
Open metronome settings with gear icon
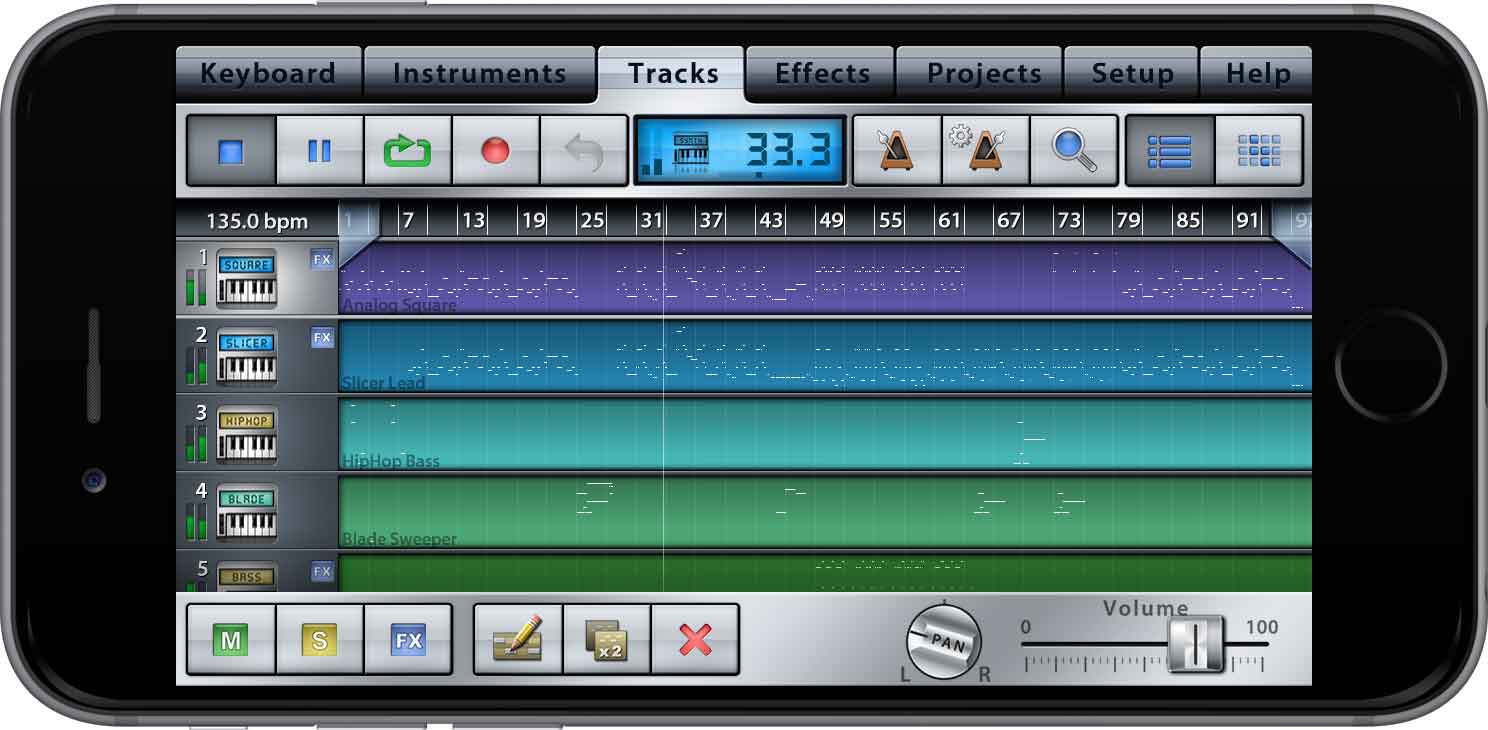tap(985, 151)
